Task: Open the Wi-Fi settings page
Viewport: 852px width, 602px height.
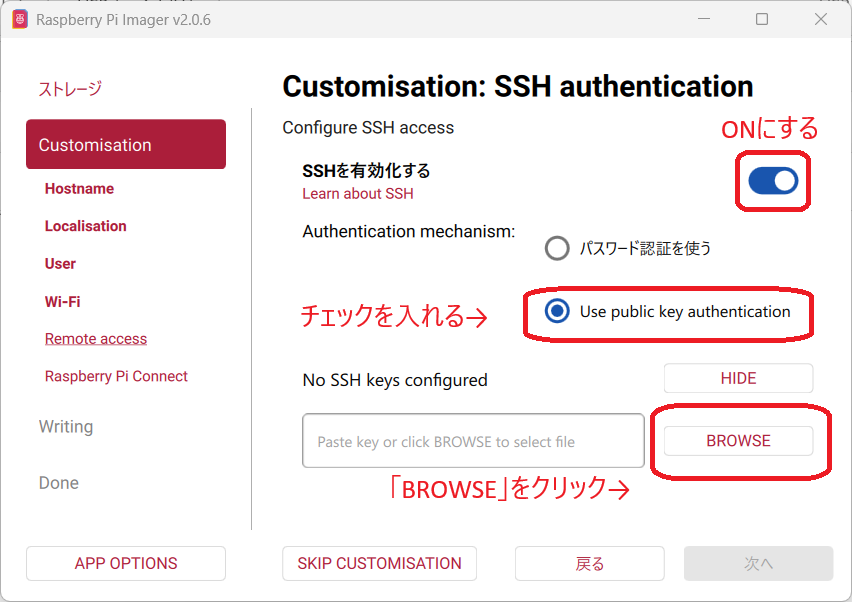Action: coord(62,301)
